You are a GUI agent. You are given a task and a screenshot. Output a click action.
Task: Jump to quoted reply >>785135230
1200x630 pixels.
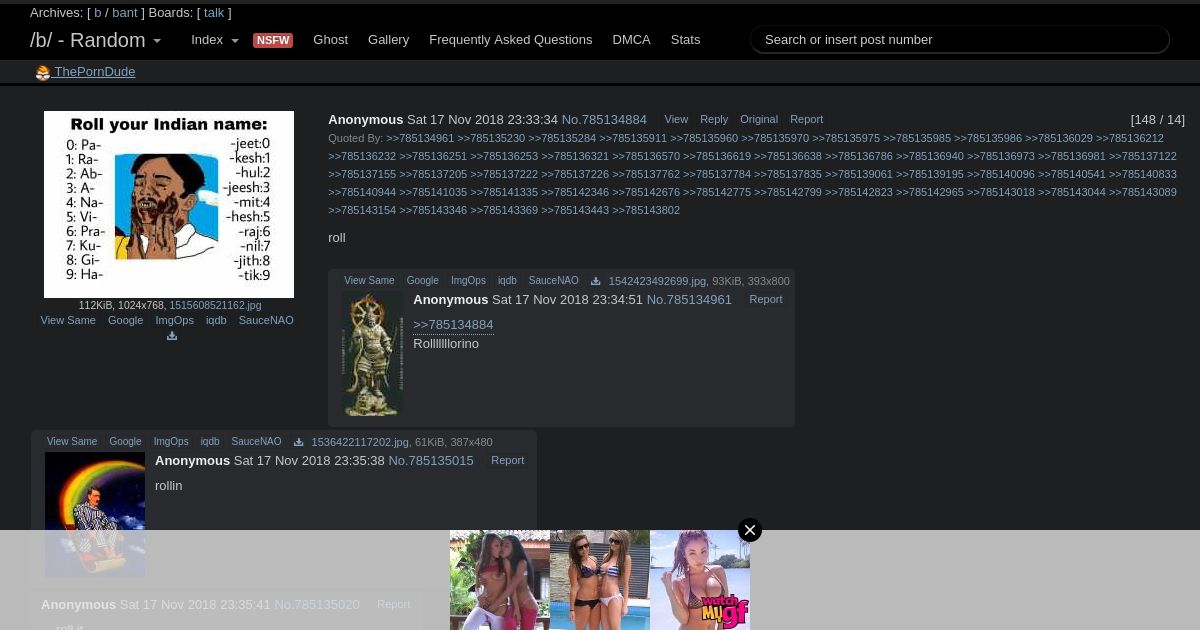tap(491, 139)
